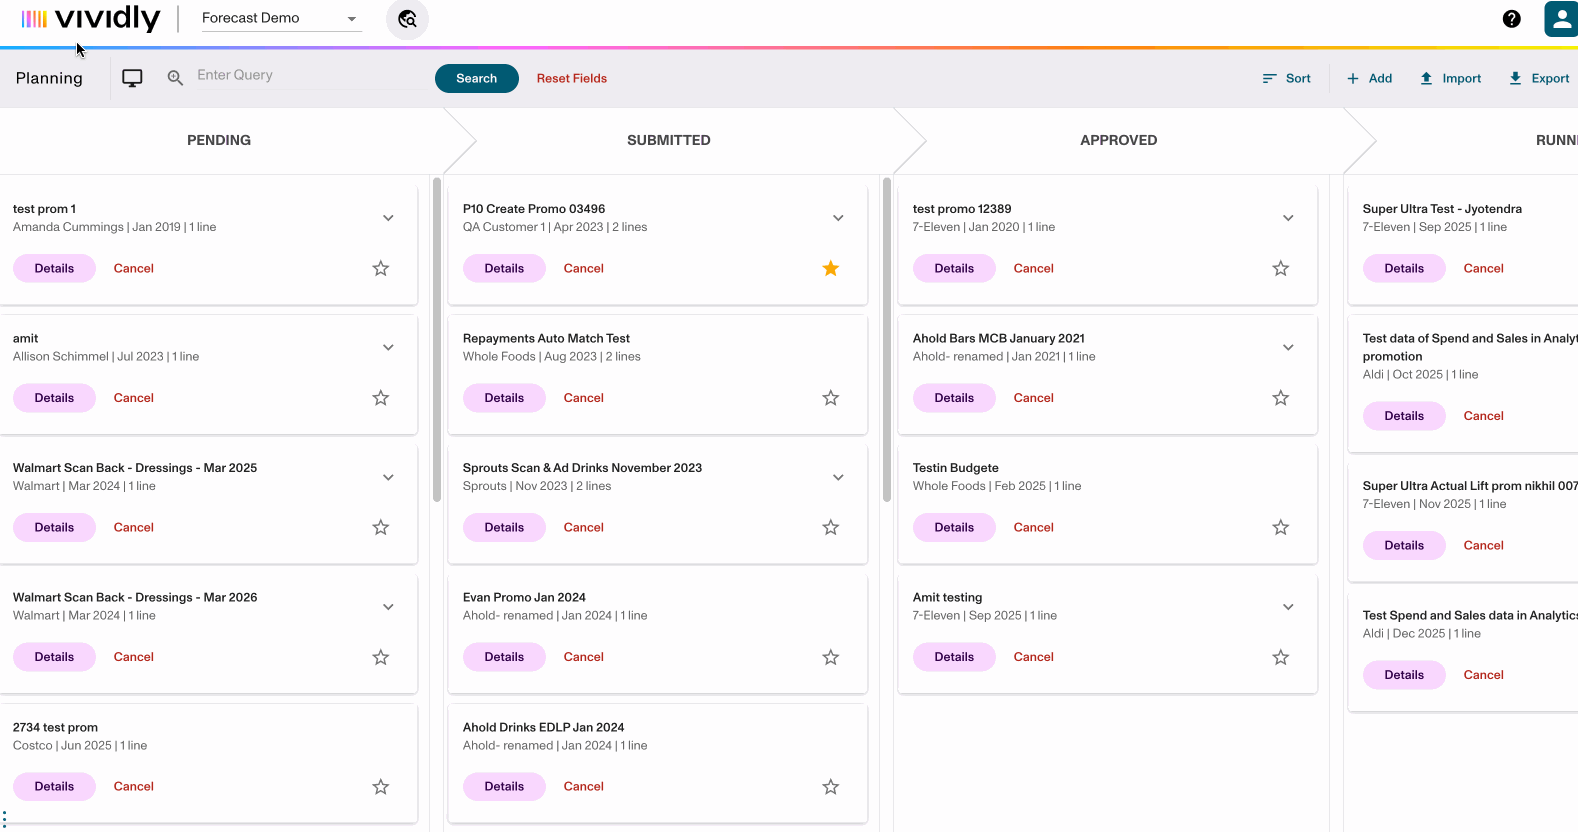Select the PENDING stage header

[219, 140]
